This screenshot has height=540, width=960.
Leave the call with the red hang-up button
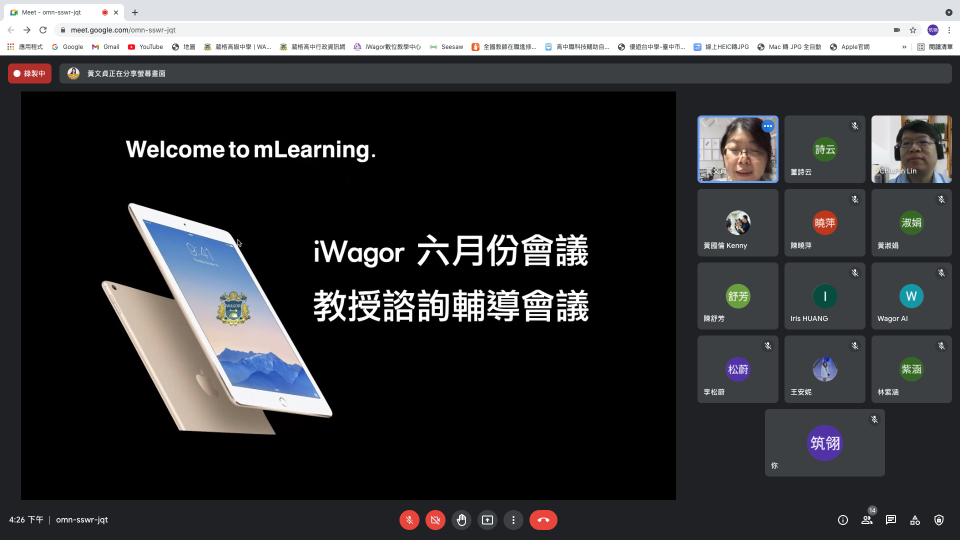543,520
